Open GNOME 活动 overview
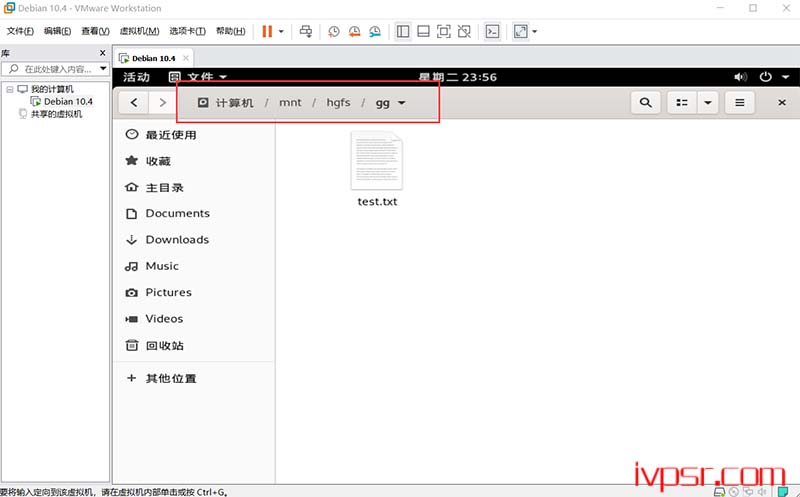This screenshot has height=497, width=800. 136,77
